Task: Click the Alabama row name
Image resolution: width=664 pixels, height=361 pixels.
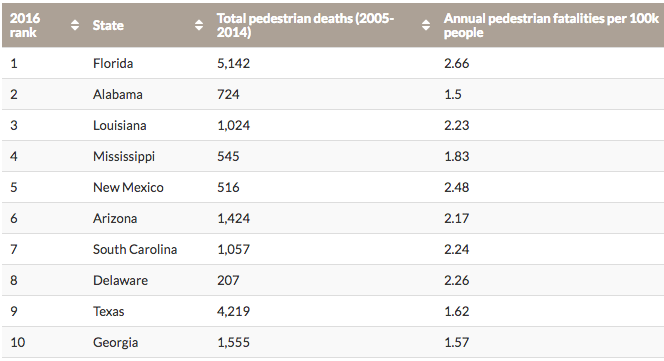Action: tap(118, 94)
